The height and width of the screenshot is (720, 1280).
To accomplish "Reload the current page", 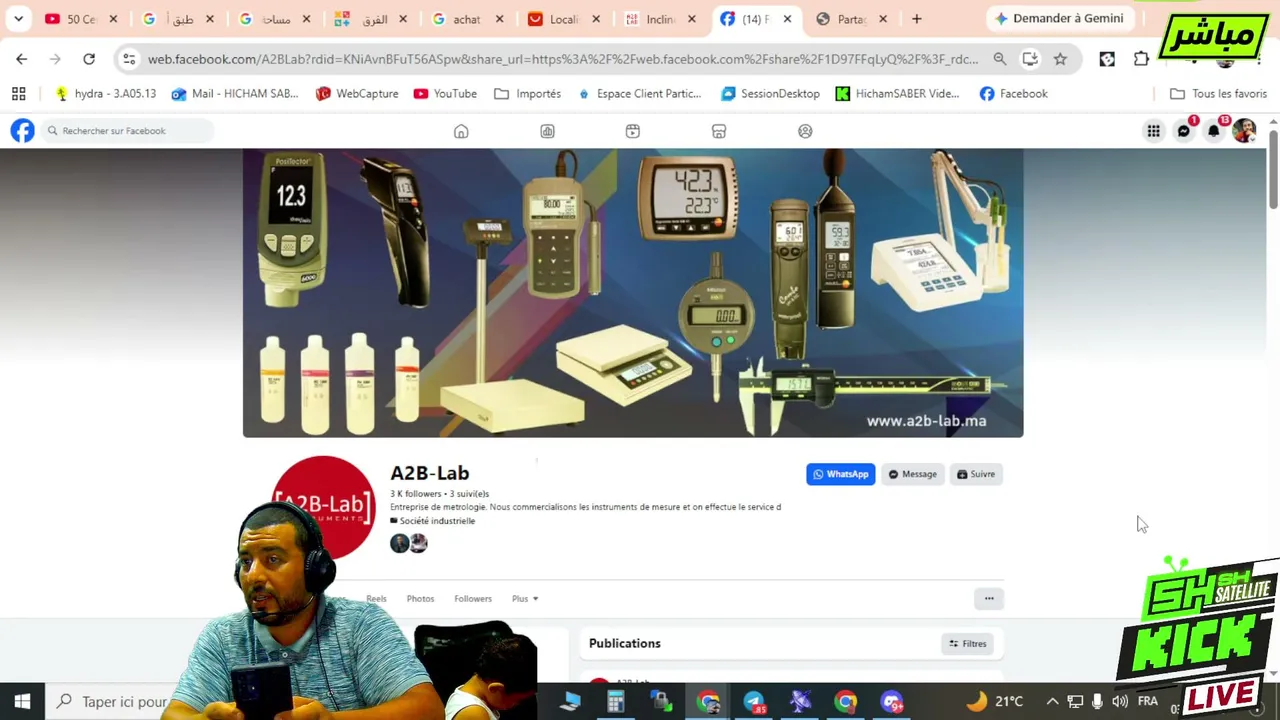I will click(89, 59).
